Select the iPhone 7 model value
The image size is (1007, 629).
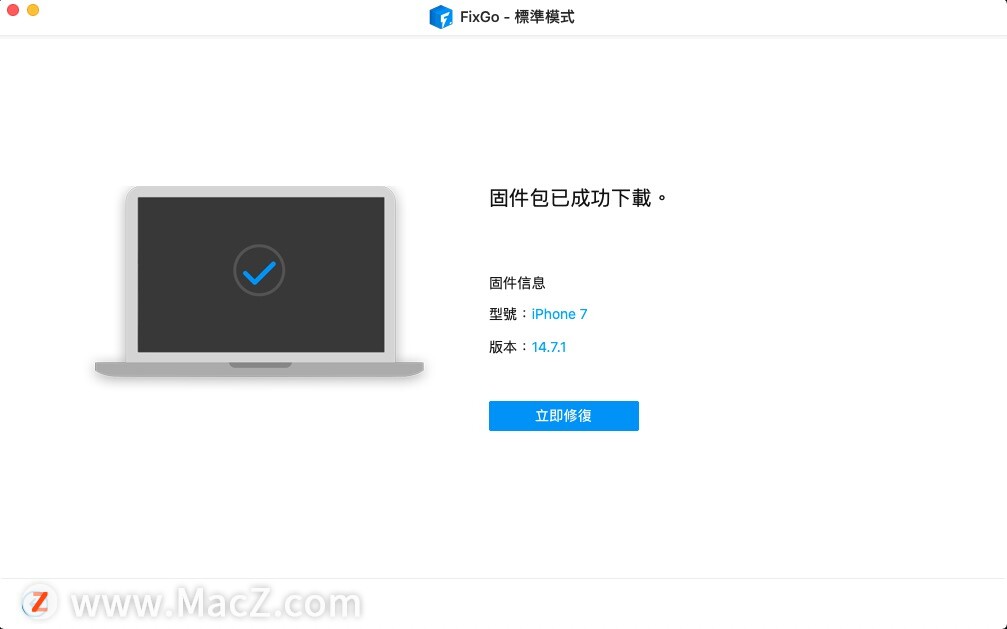click(x=559, y=314)
